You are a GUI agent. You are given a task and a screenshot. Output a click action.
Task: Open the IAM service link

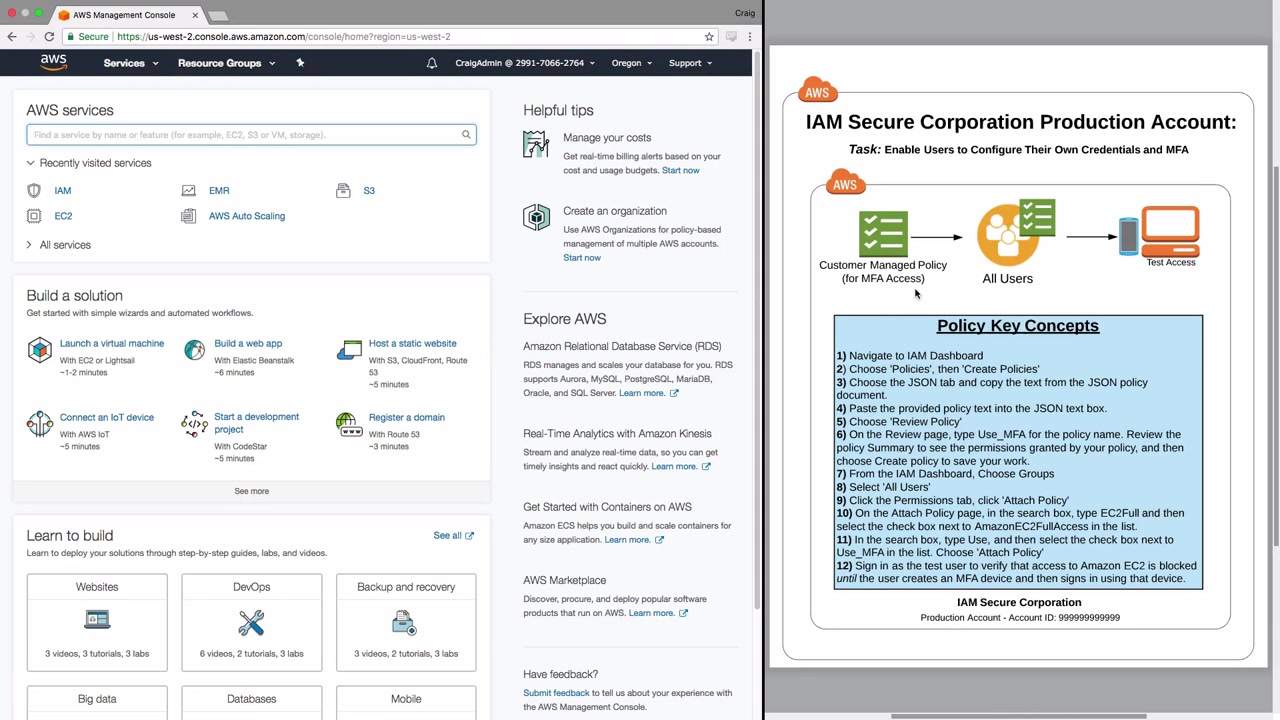click(x=63, y=190)
